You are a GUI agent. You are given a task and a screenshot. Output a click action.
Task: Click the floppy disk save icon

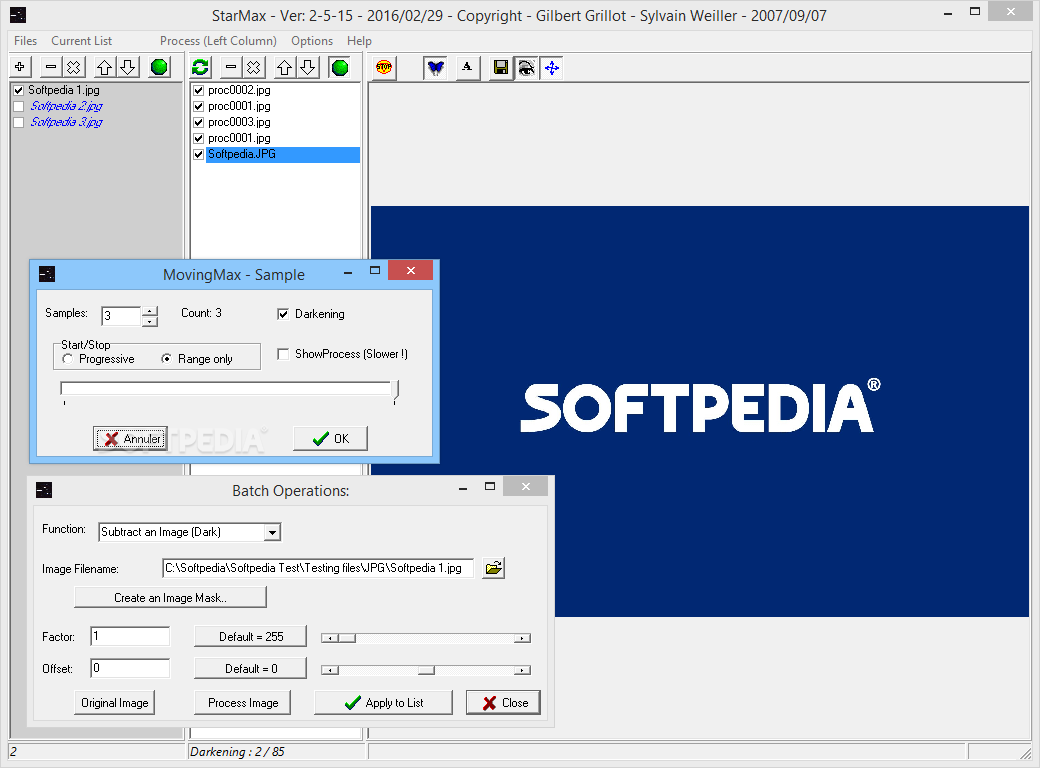(x=501, y=68)
